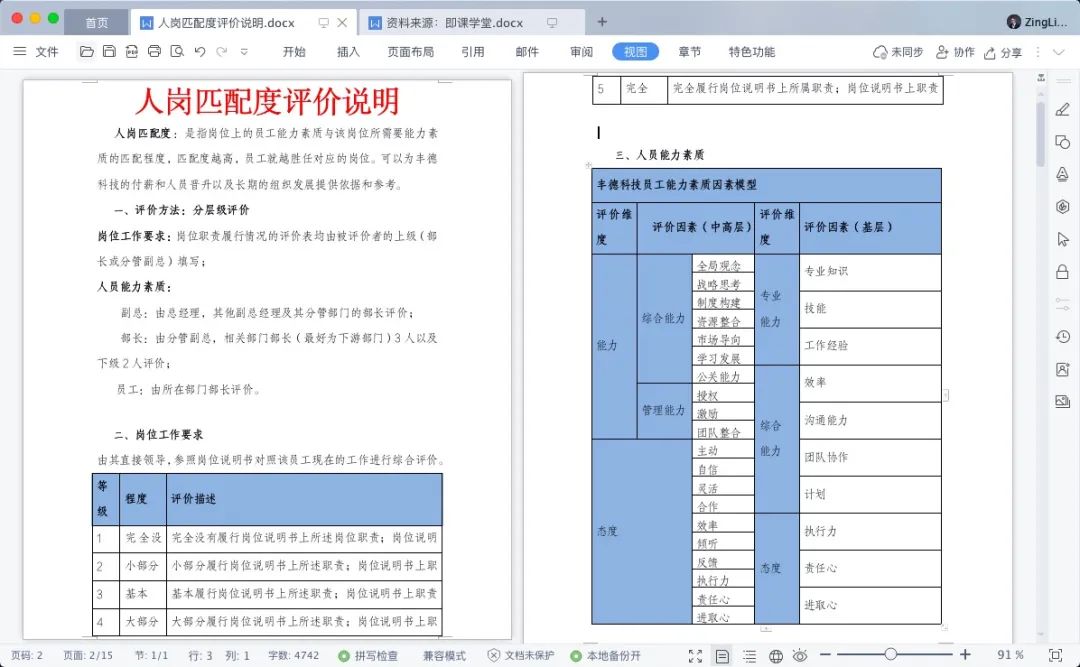Switch to the 插入 ribbon tab
This screenshot has height=667, width=1080.
pyautogui.click(x=348, y=52)
